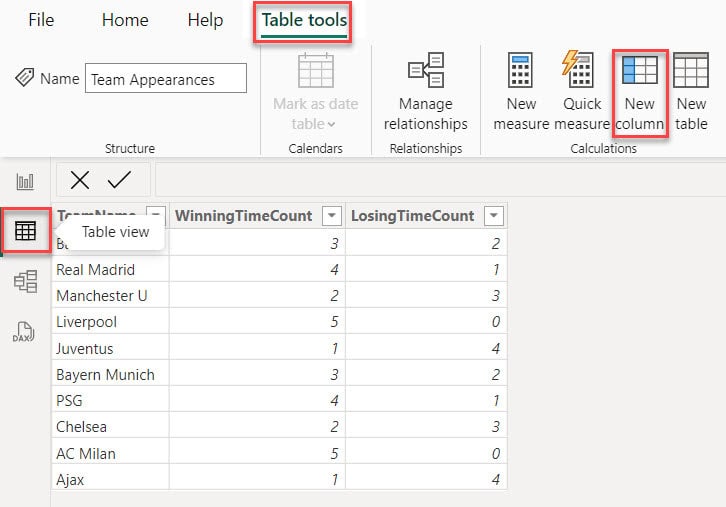Screen dimensions: 726x507
Task: Select Juventus's winning count value 1
Action: pyautogui.click(x=257, y=348)
